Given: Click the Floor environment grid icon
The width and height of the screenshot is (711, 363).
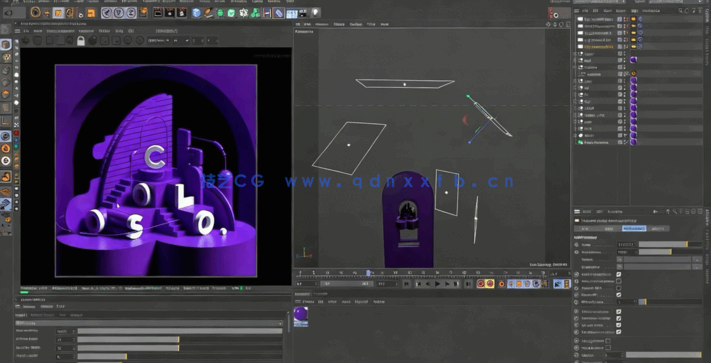Looking at the screenshot, I should (x=292, y=13).
